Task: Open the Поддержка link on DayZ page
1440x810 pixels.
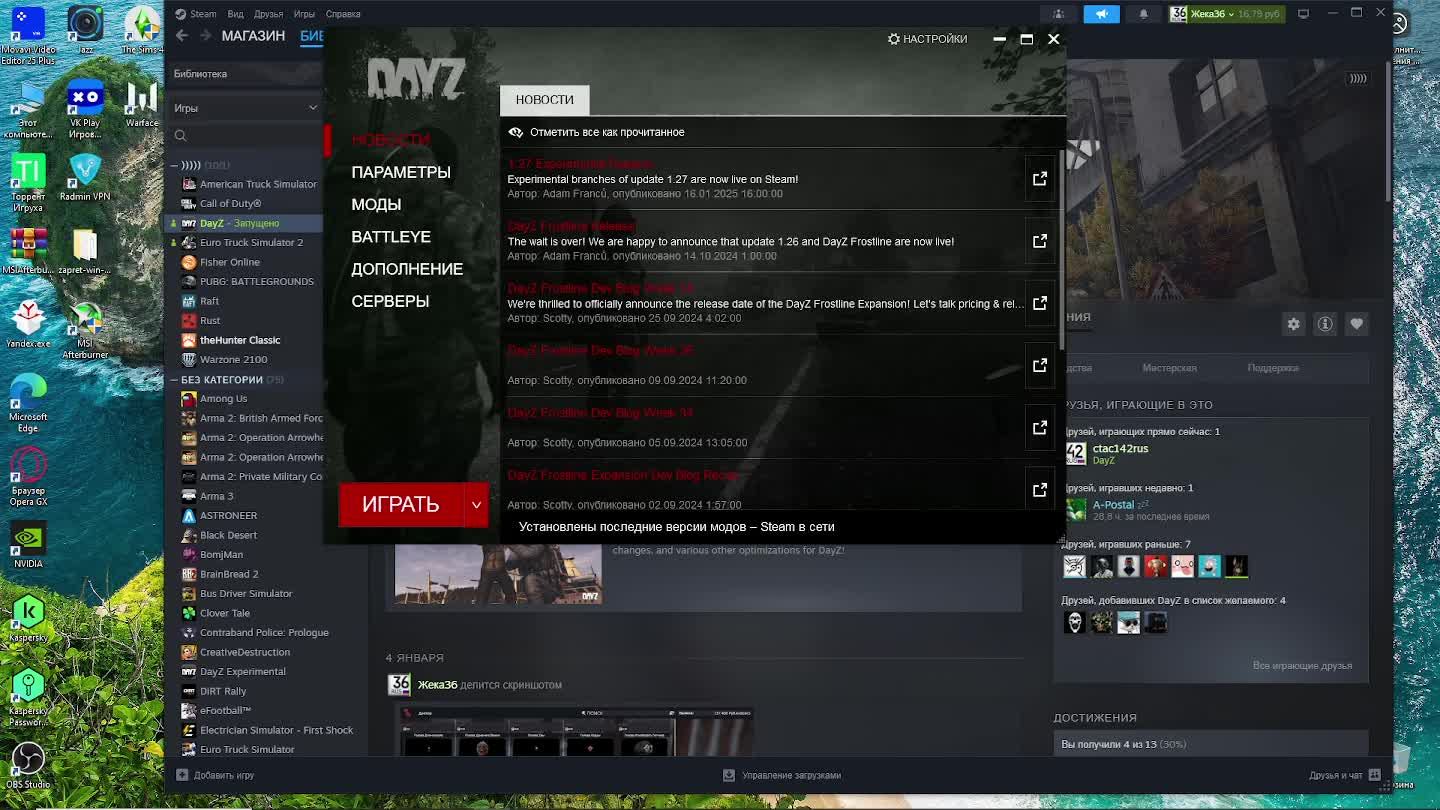Action: [x=1273, y=368]
